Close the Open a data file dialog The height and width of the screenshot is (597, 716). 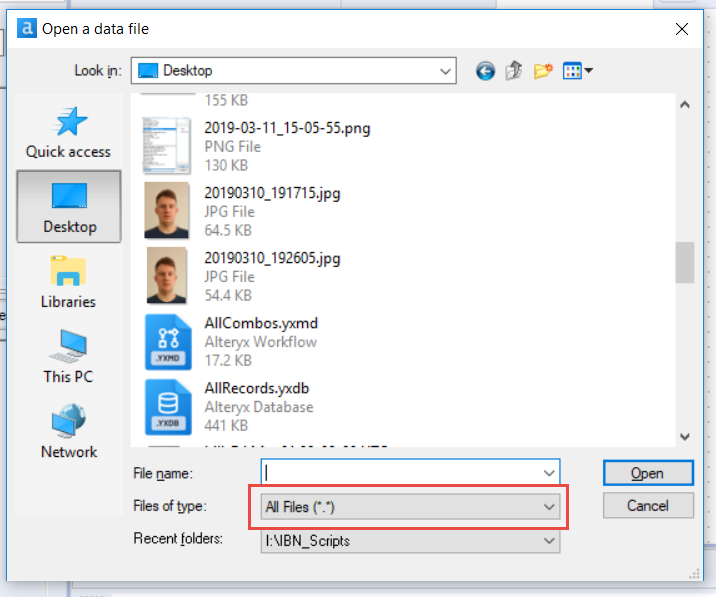coord(682,29)
